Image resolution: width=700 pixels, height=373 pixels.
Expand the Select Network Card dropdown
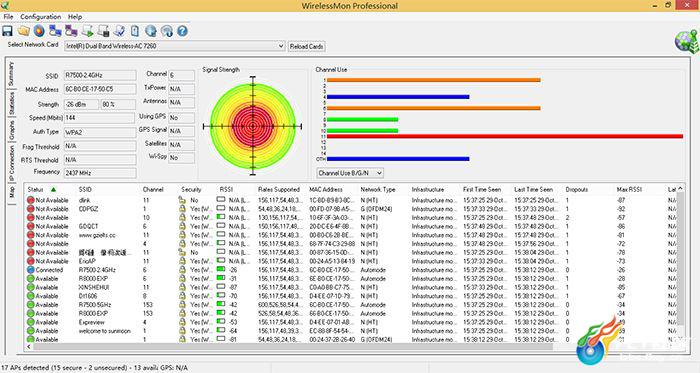(x=280, y=46)
